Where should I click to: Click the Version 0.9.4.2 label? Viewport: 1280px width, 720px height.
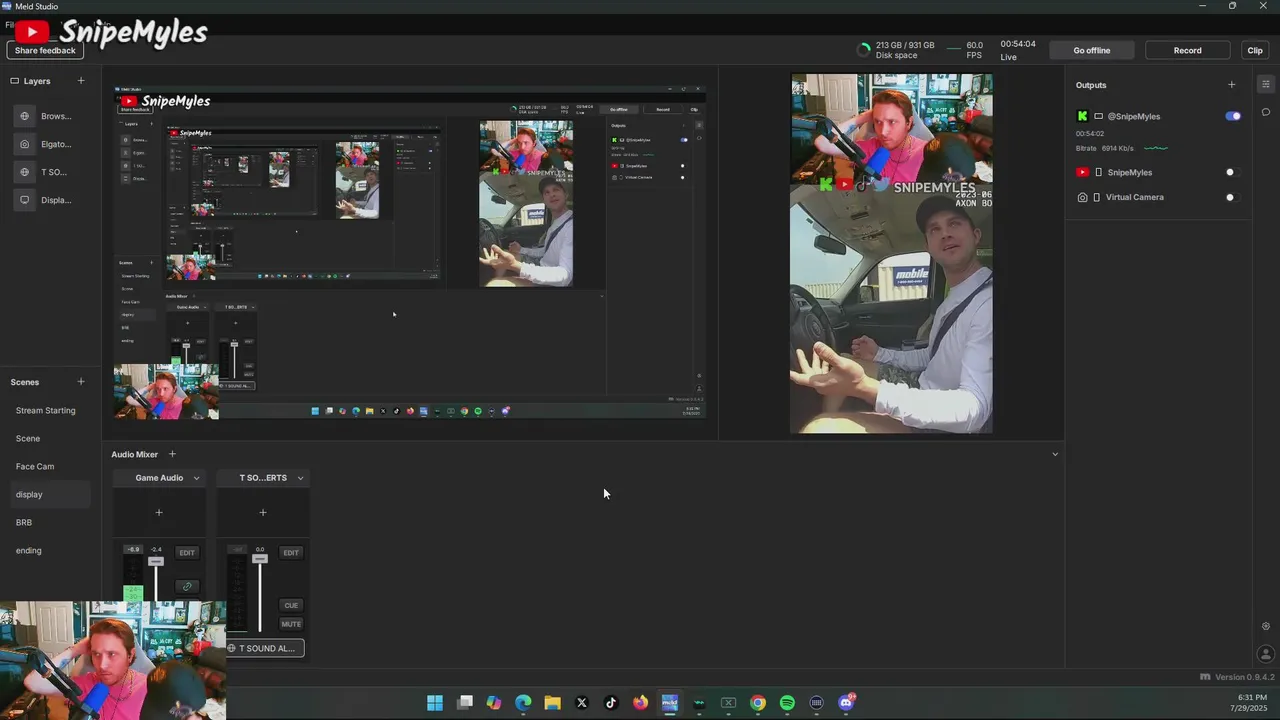pyautogui.click(x=1245, y=677)
